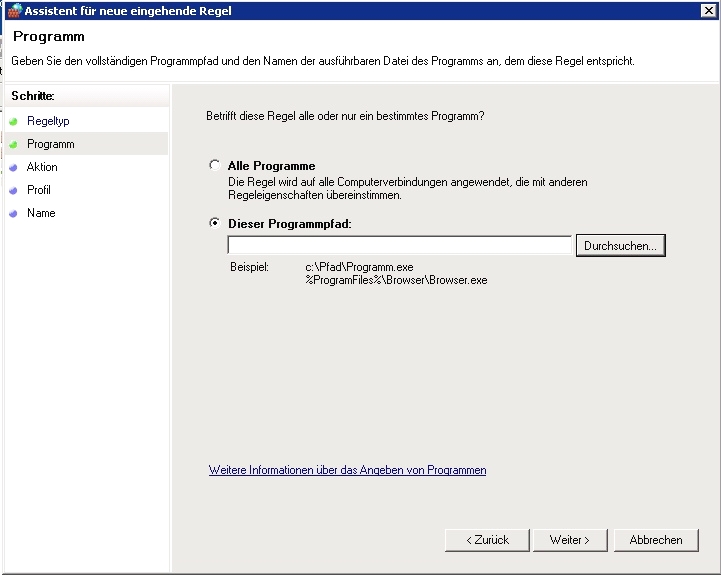This screenshot has width=721, height=575.
Task: Click example text '%ProgramFiles%\Browser\Browser.exe'
Action: pyautogui.click(x=396, y=280)
